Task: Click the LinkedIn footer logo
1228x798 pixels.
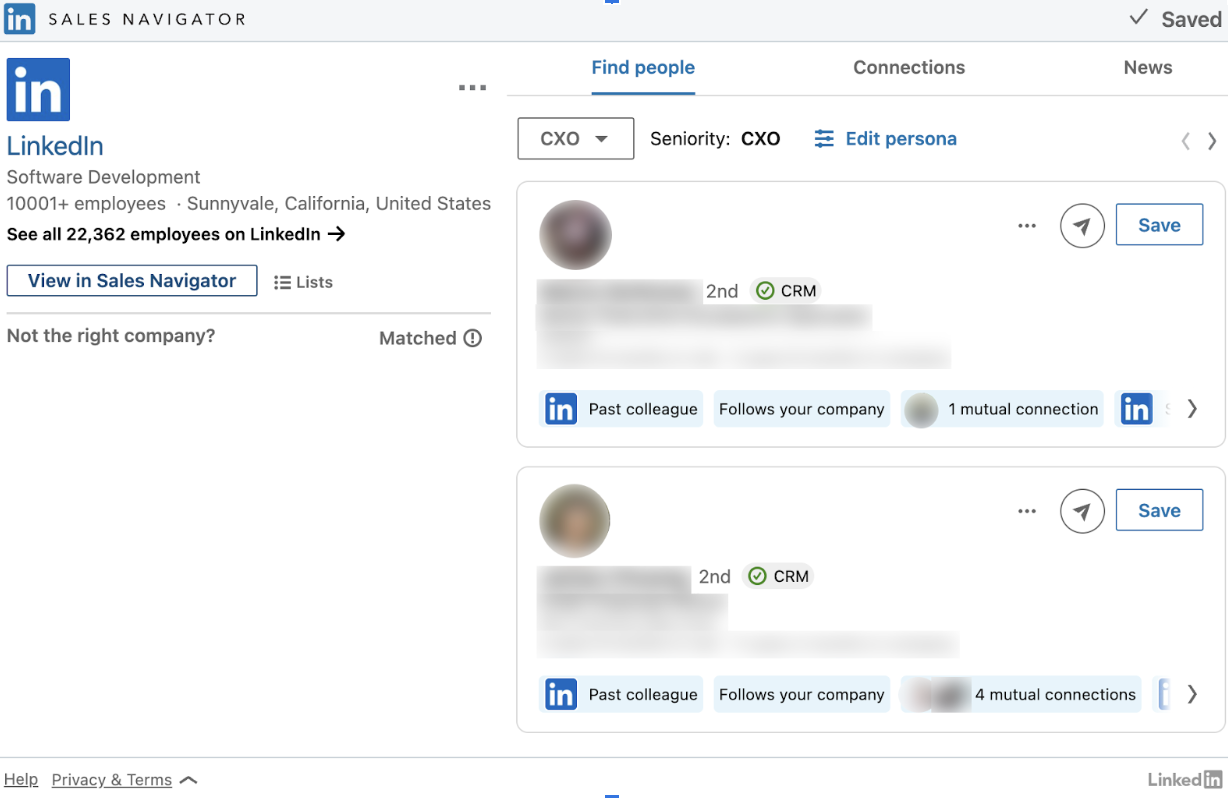Action: [x=1185, y=780]
